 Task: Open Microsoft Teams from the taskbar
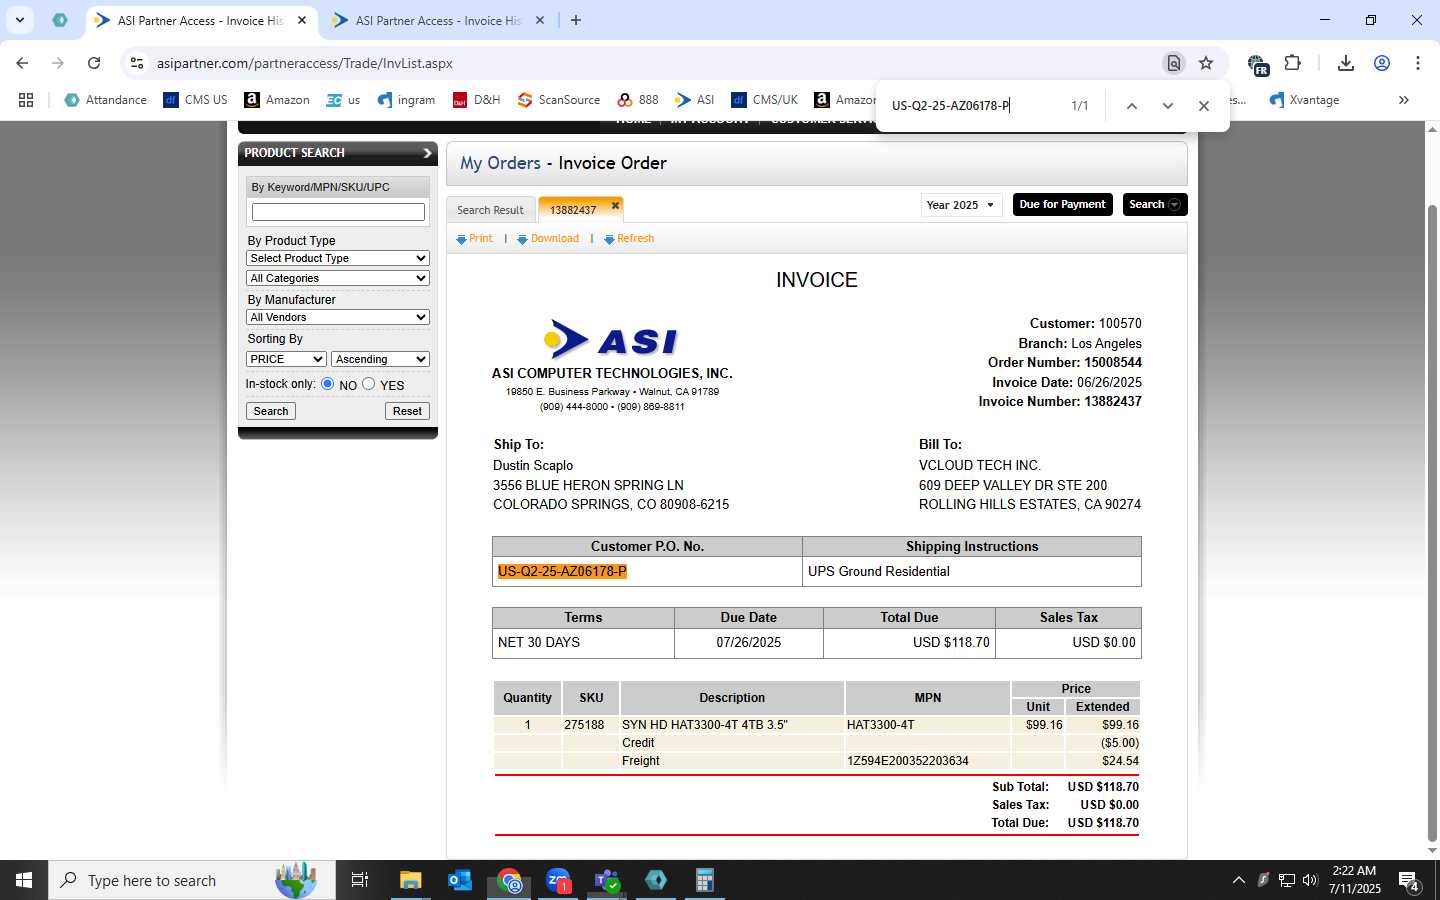click(x=607, y=880)
